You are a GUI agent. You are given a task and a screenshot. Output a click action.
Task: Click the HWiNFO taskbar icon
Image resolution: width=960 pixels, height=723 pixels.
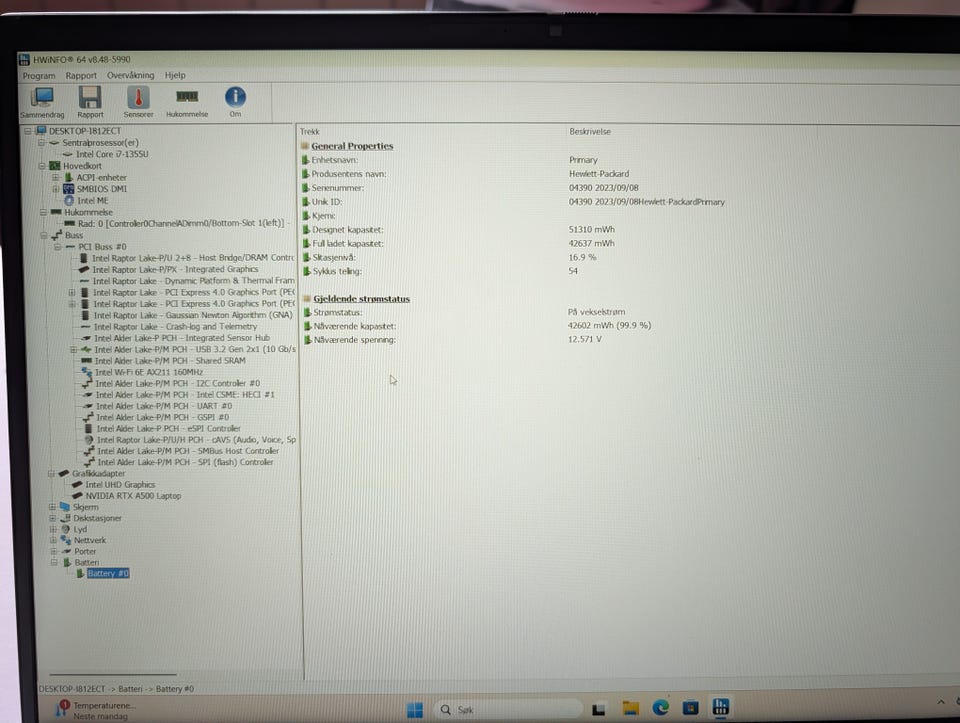(721, 707)
